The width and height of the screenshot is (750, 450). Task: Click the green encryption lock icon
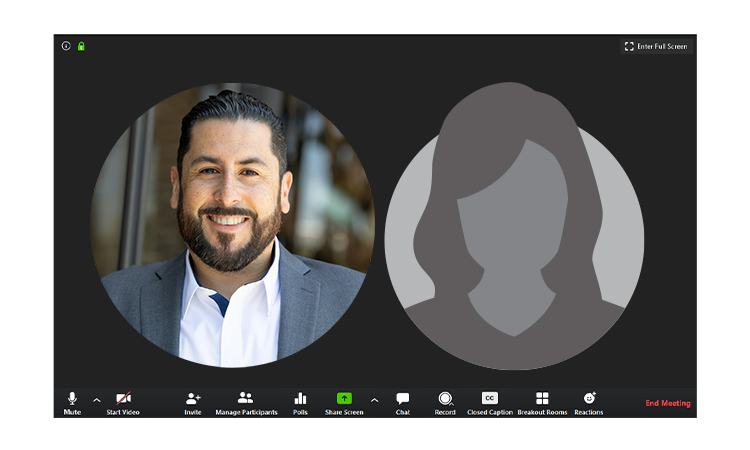pyautogui.click(x=81, y=46)
